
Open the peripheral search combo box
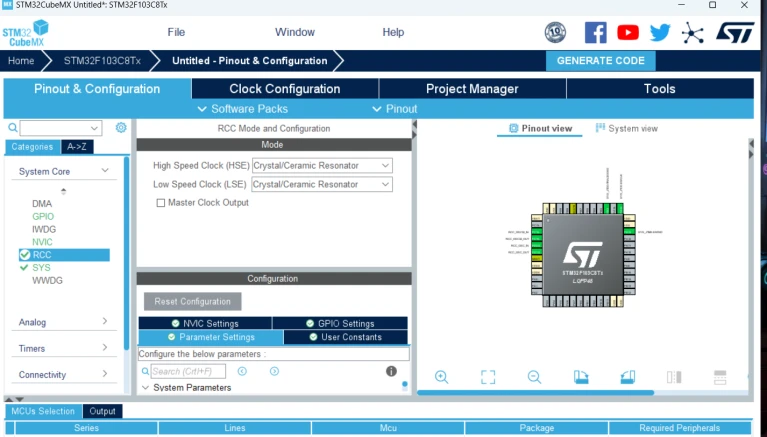tap(61, 128)
